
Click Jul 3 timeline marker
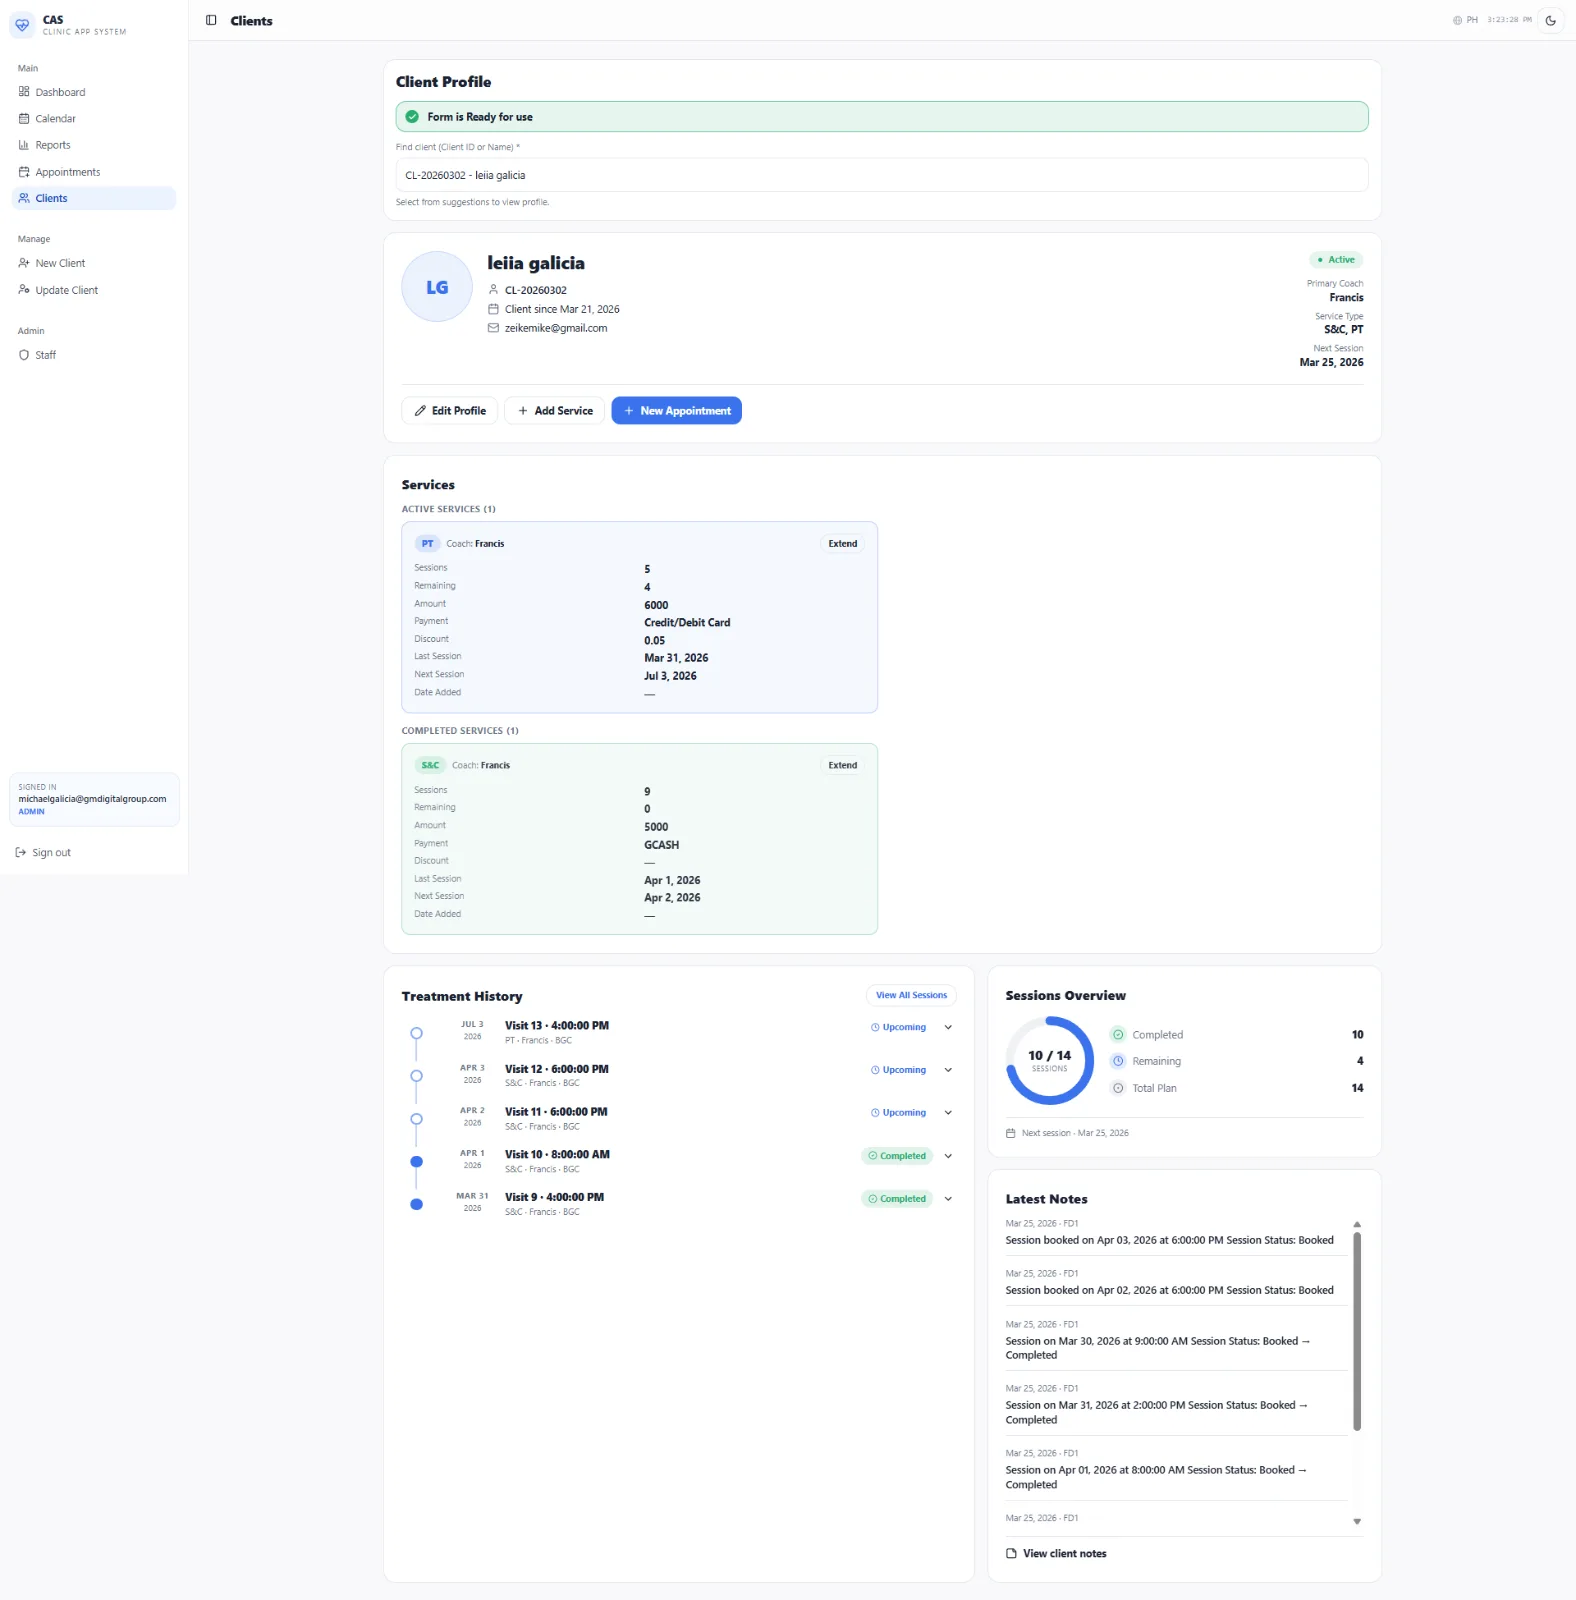click(x=416, y=1033)
